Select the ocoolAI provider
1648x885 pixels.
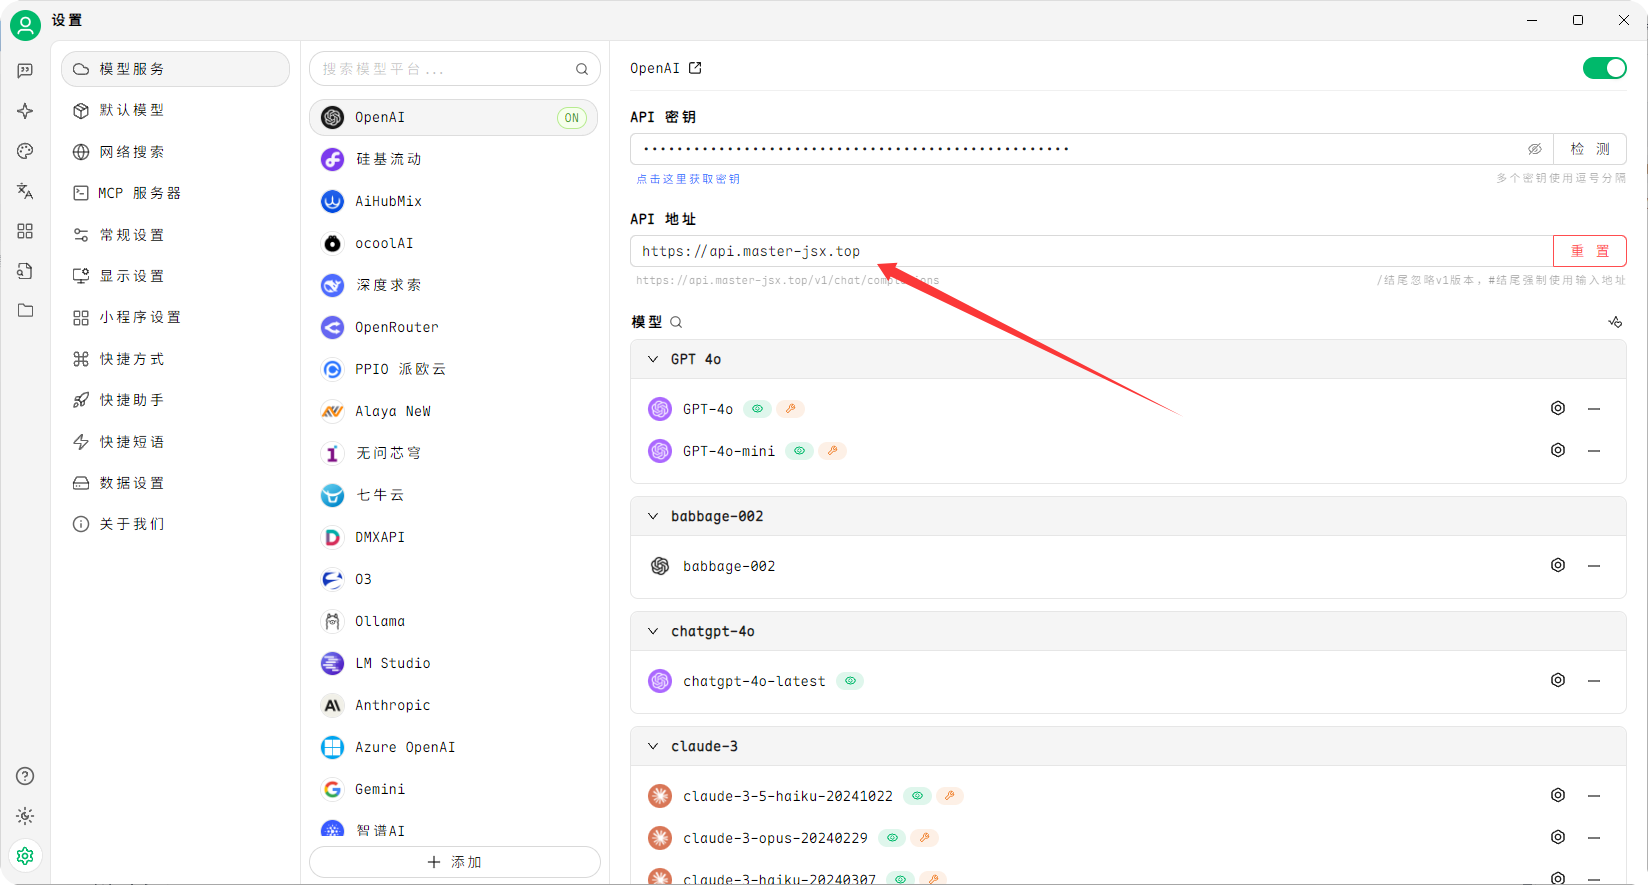454,243
